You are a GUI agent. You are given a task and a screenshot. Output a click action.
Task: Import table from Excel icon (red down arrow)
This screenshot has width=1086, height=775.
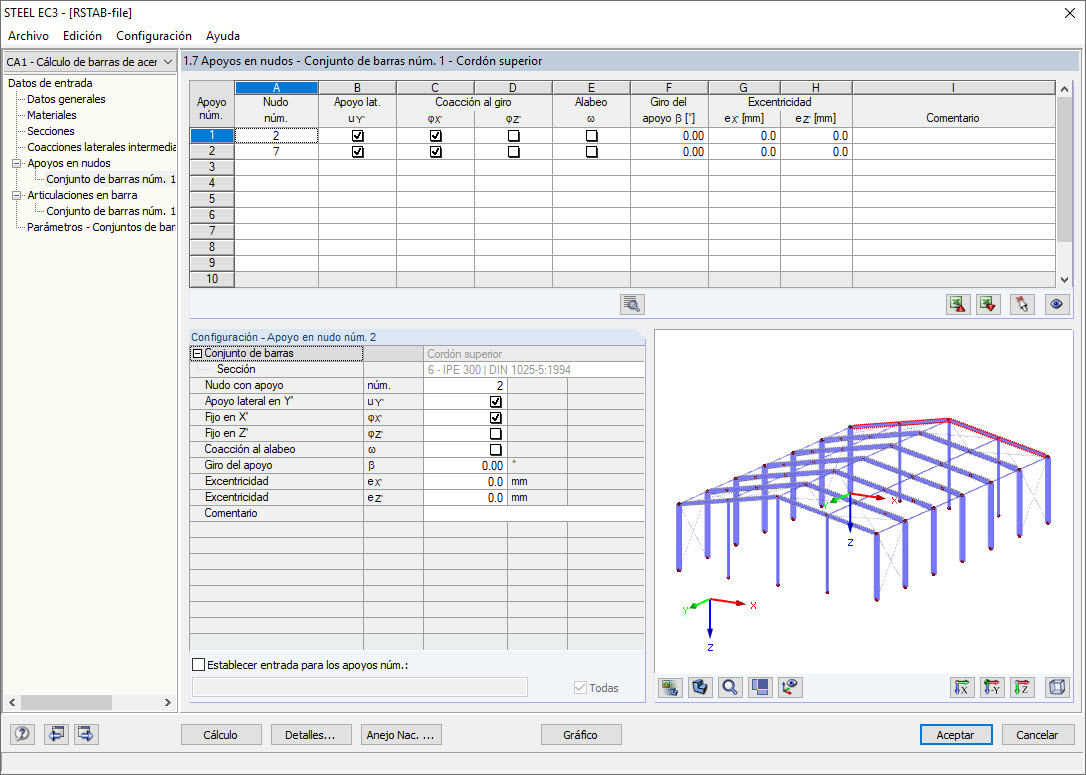point(988,305)
